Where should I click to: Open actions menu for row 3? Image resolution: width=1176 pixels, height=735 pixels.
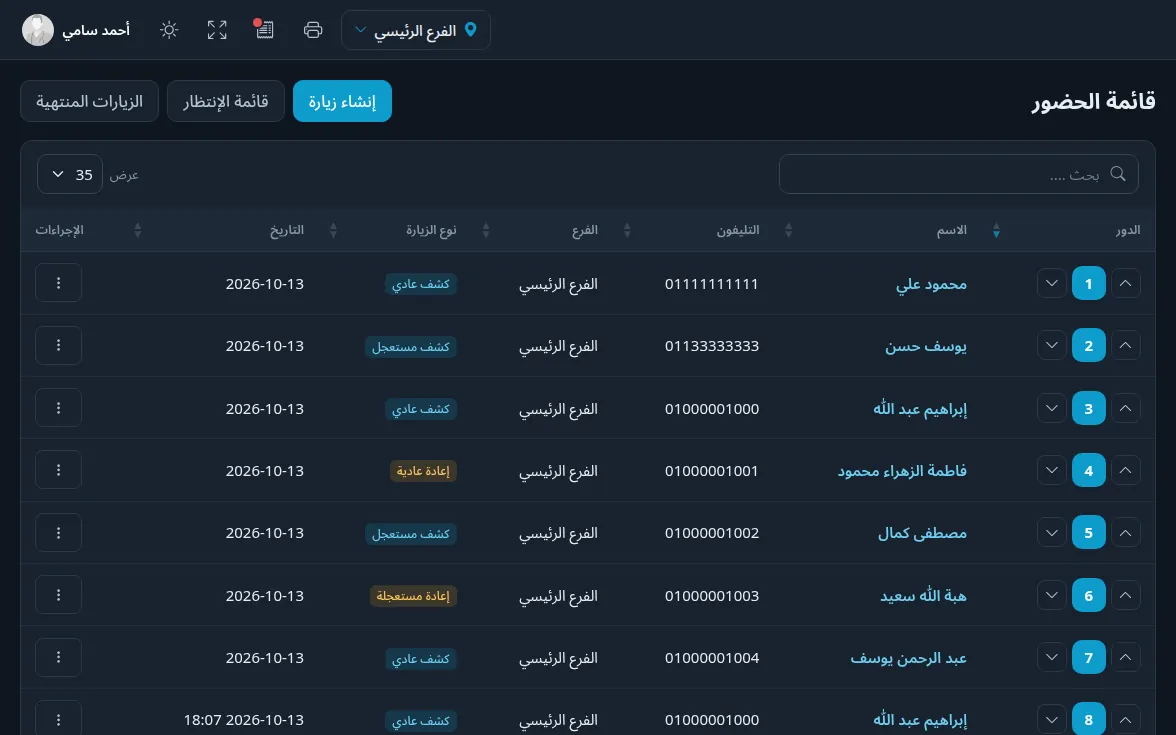click(58, 408)
